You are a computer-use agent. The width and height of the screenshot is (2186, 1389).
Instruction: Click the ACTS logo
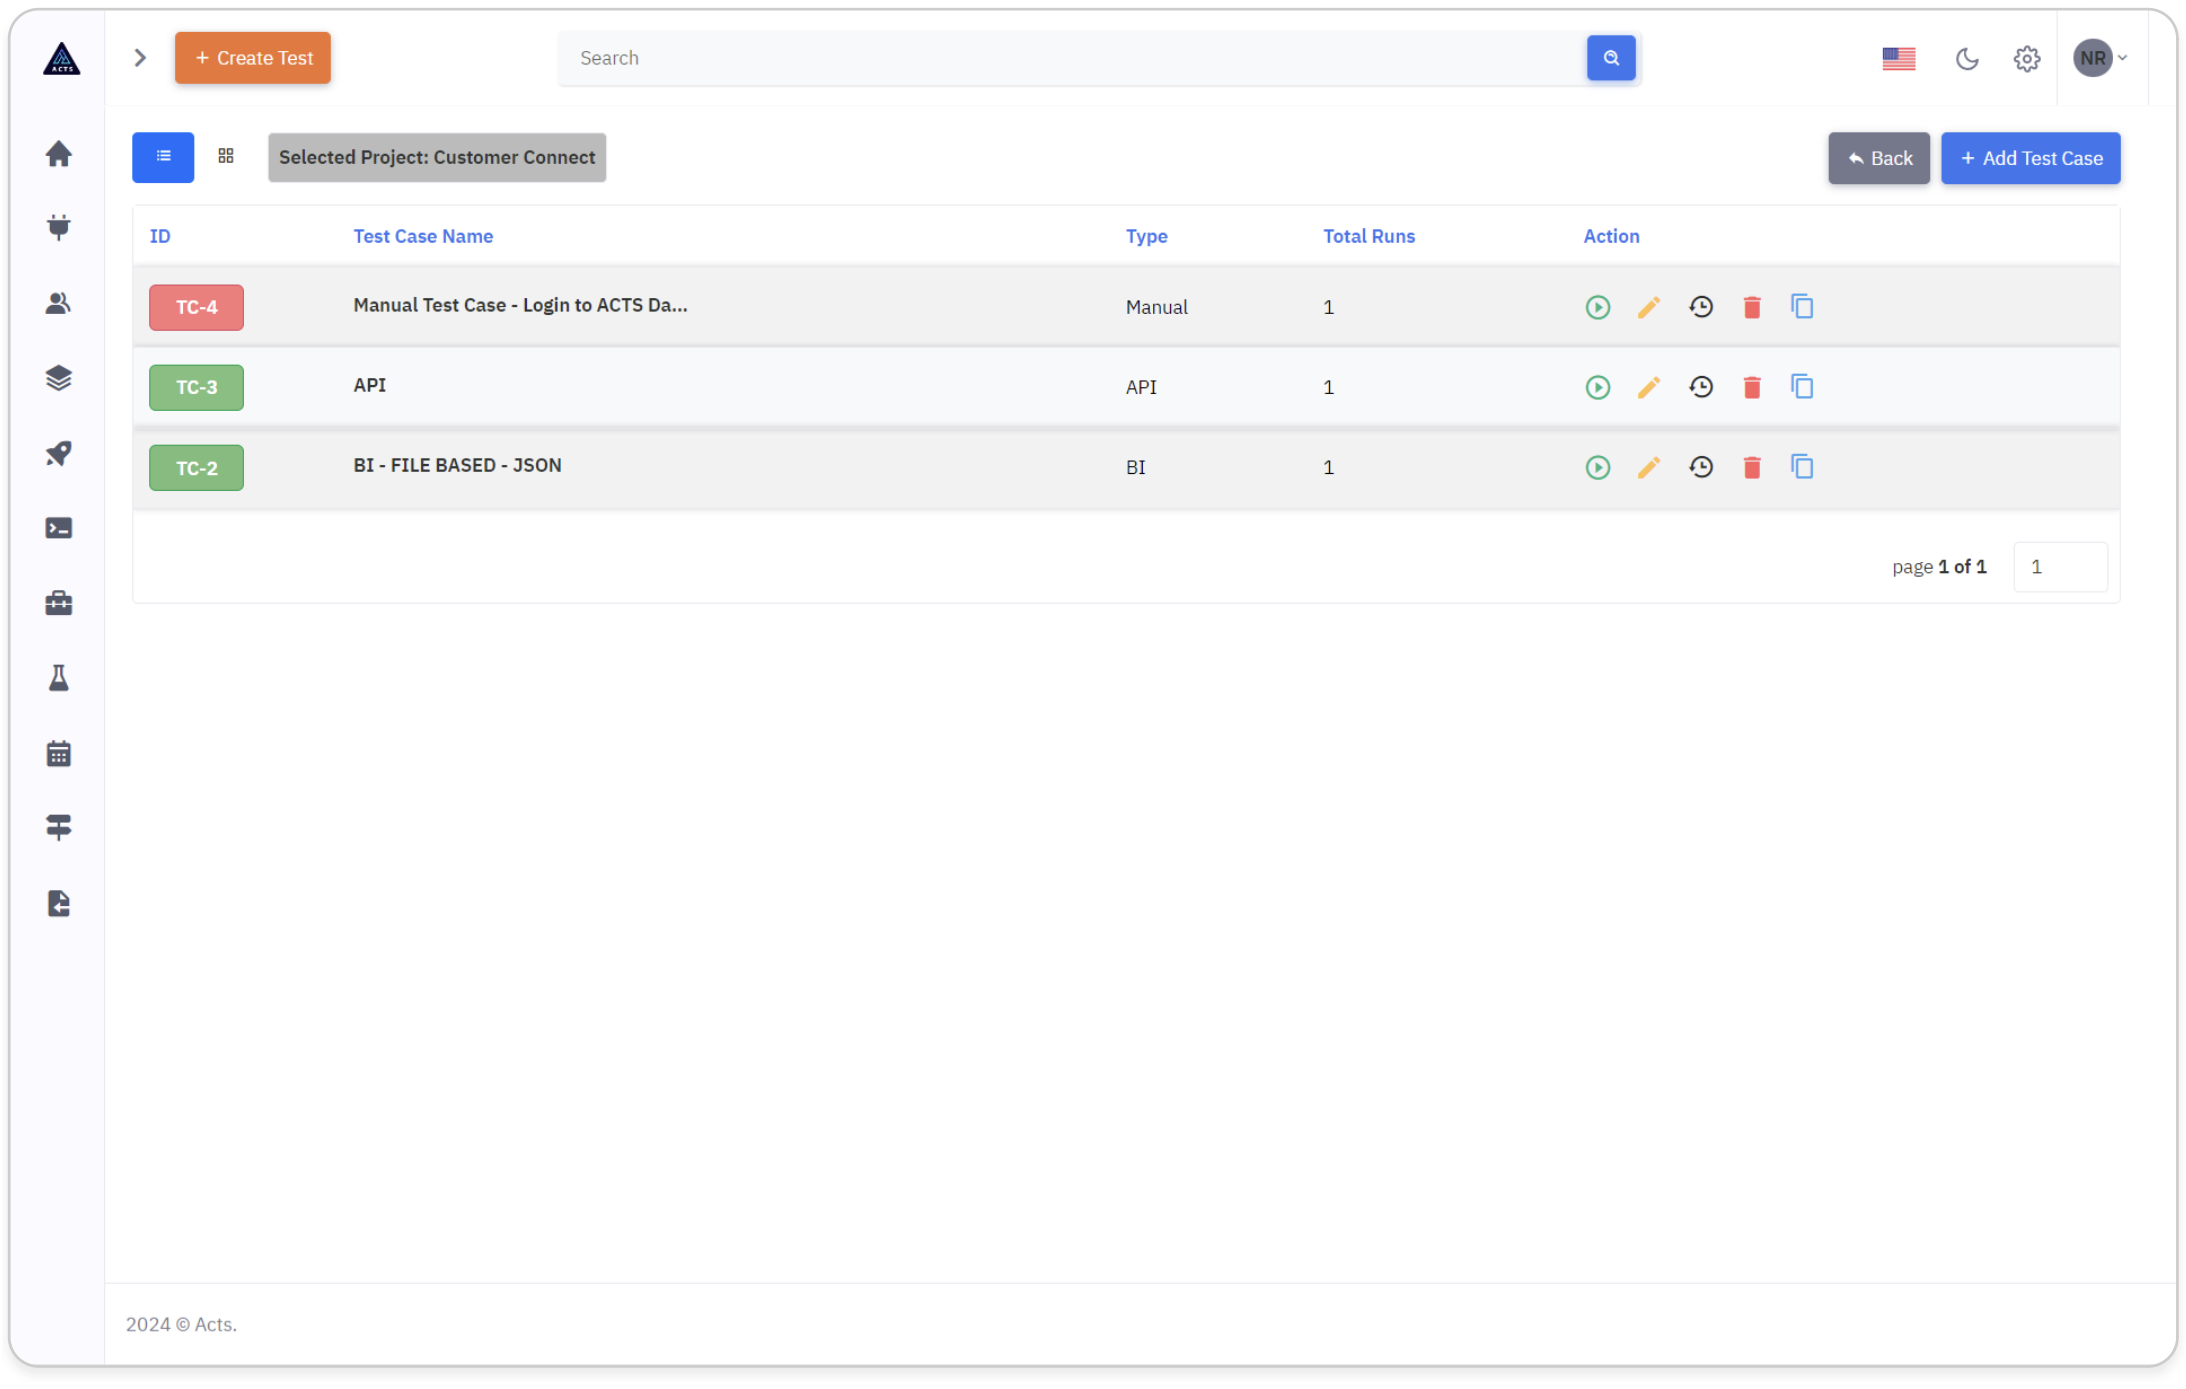(61, 58)
